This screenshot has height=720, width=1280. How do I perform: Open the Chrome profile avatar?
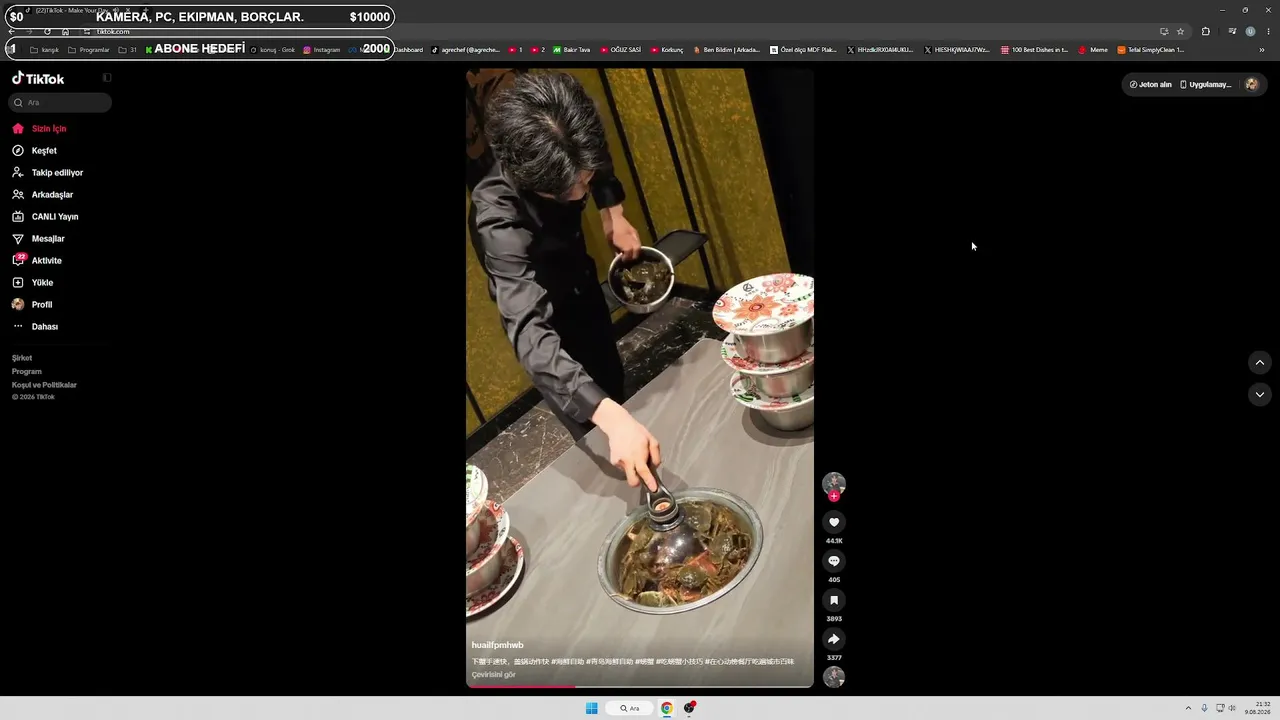tap(1250, 32)
